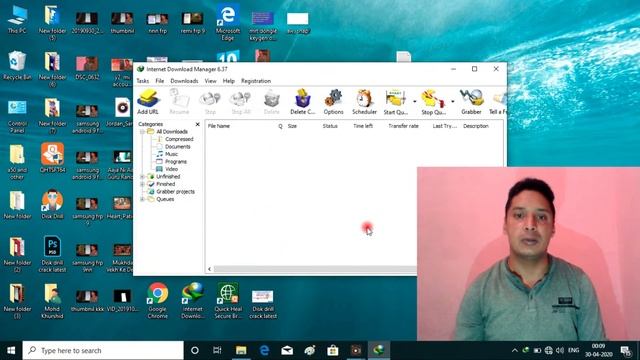This screenshot has width=640, height=360.
Task: Open the Disk Drill desktop shortcut
Action: point(52,204)
